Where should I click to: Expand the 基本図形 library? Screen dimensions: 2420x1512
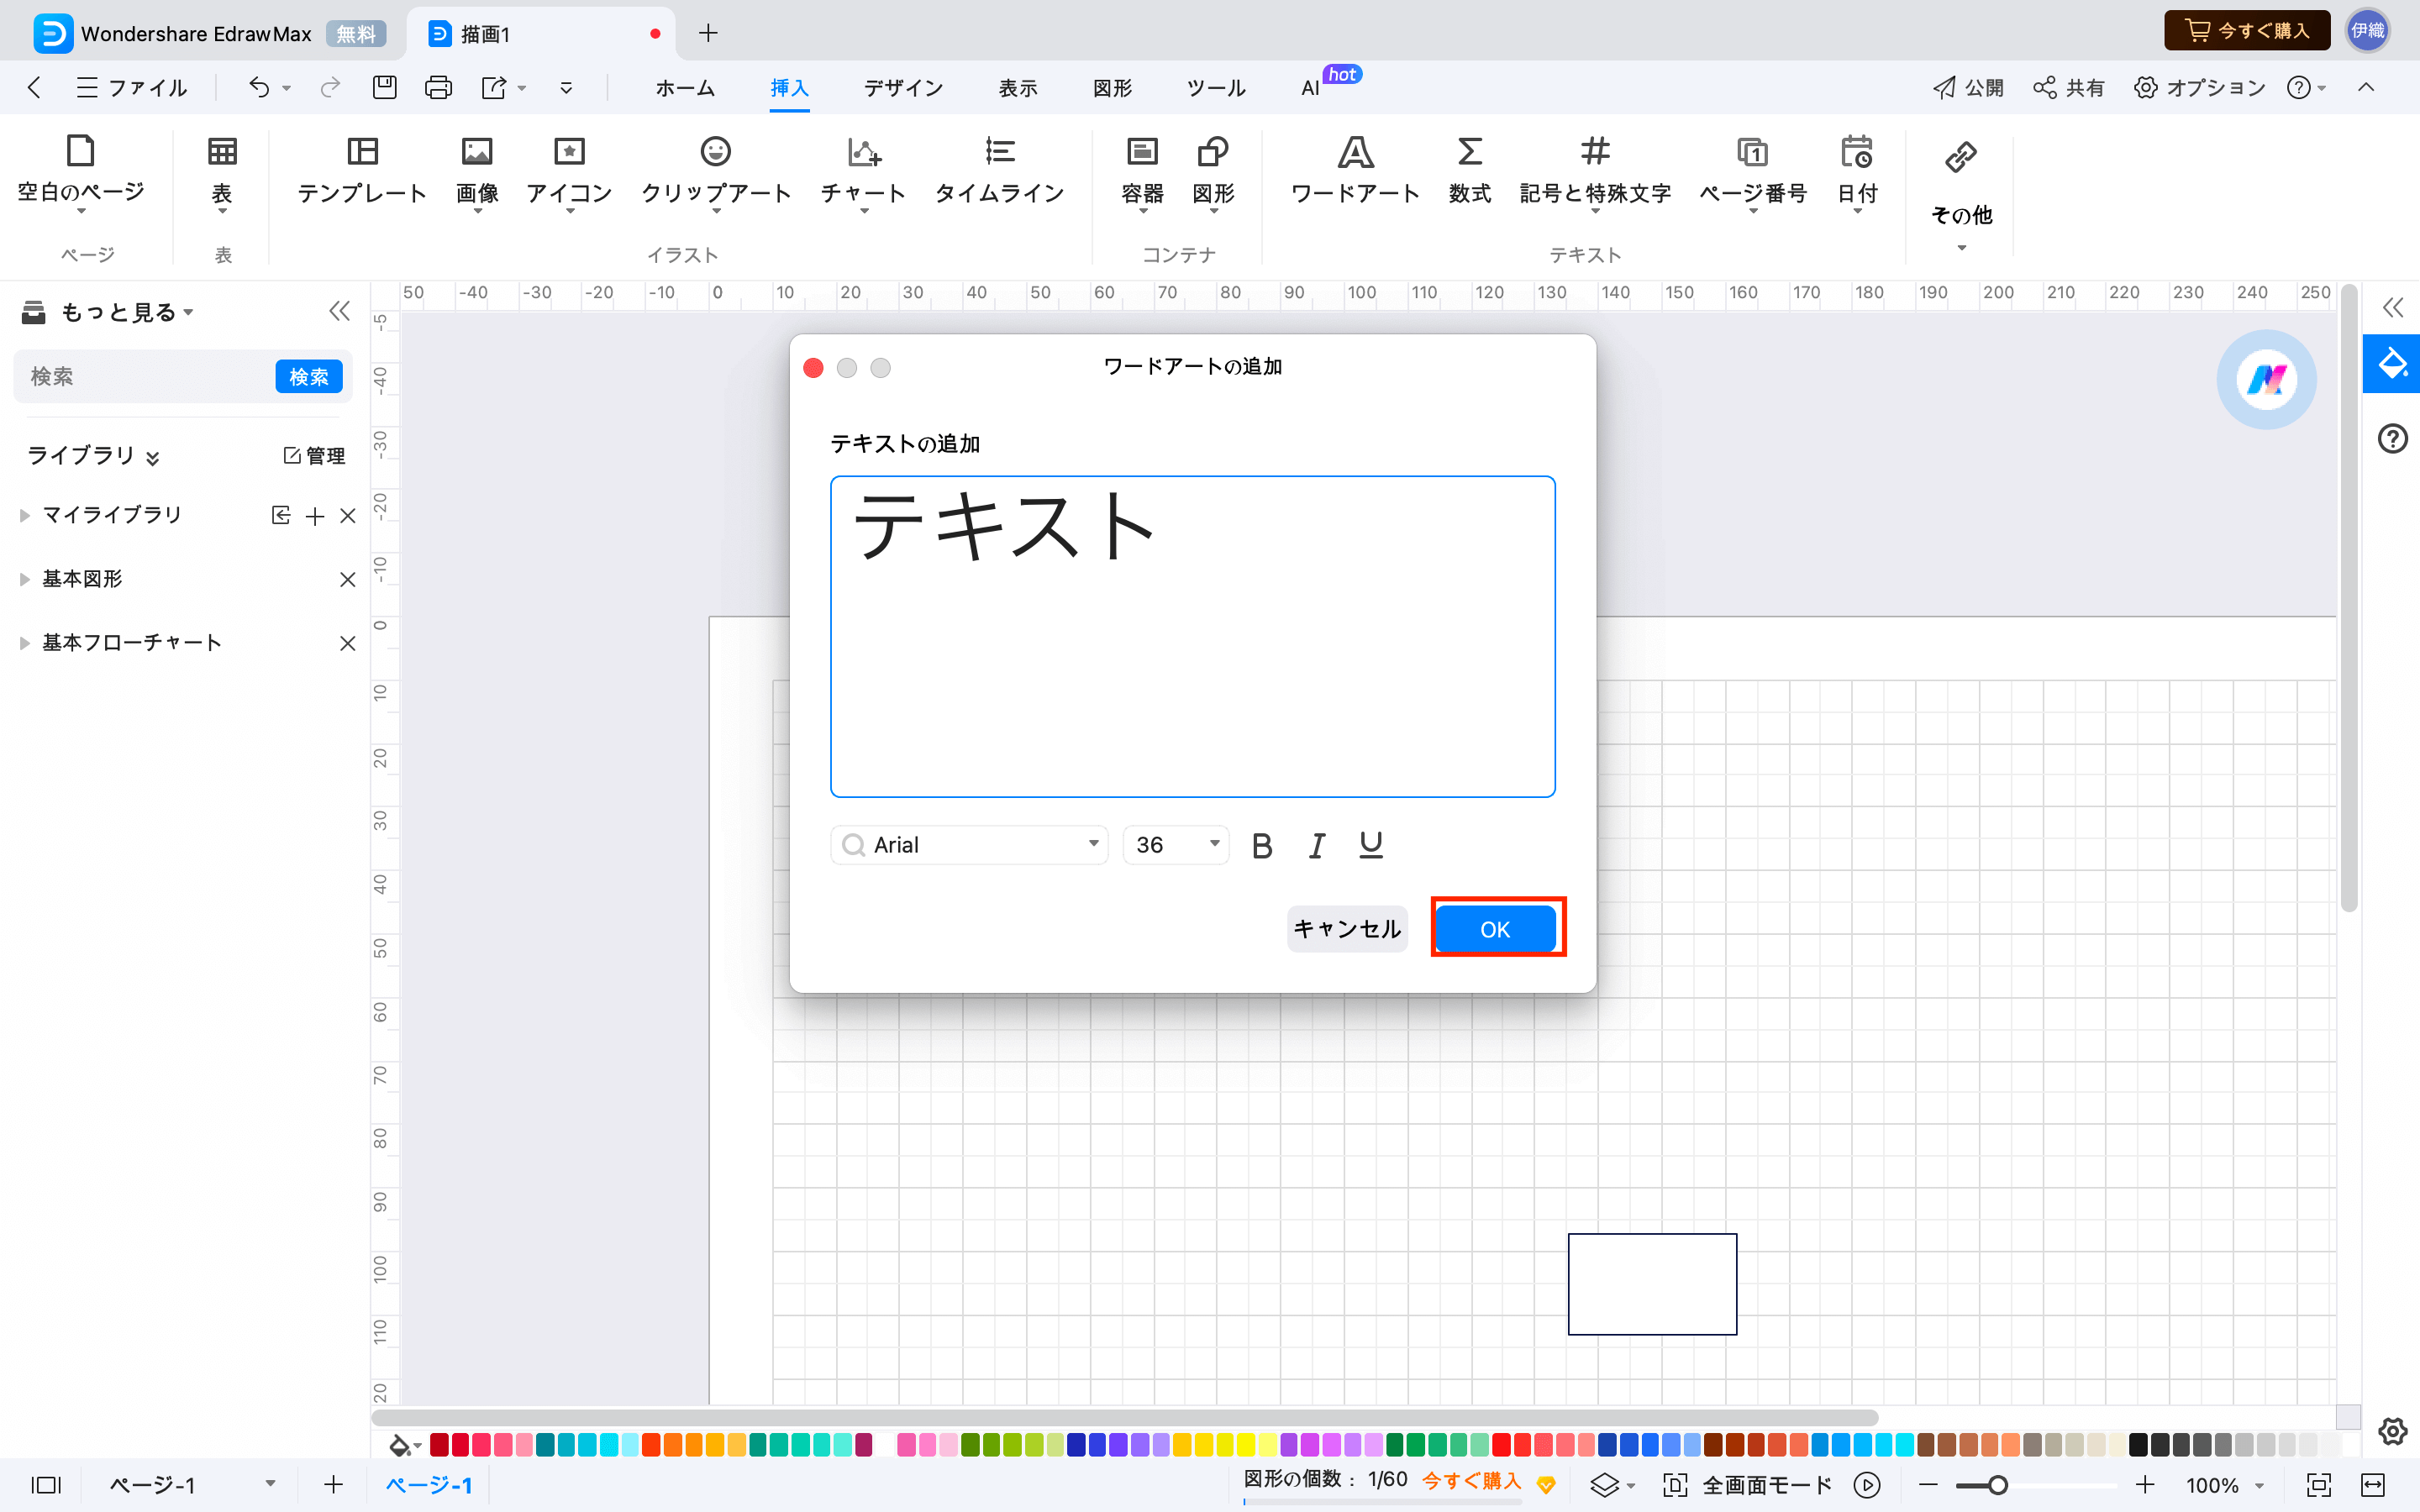(25, 580)
